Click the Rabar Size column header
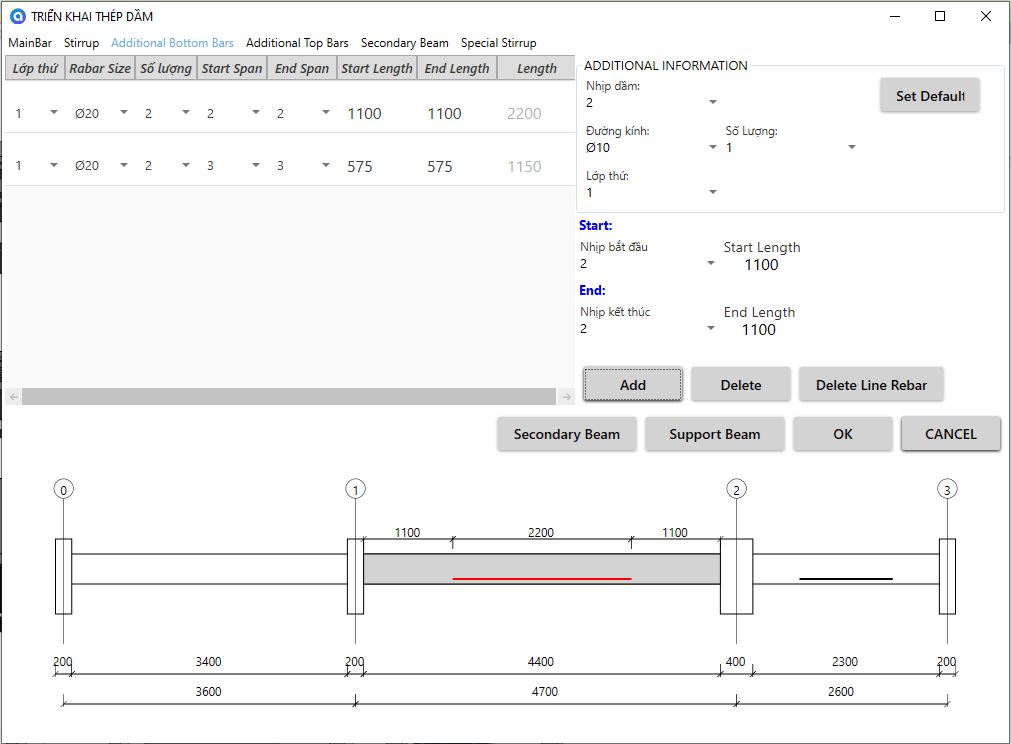 coord(100,68)
